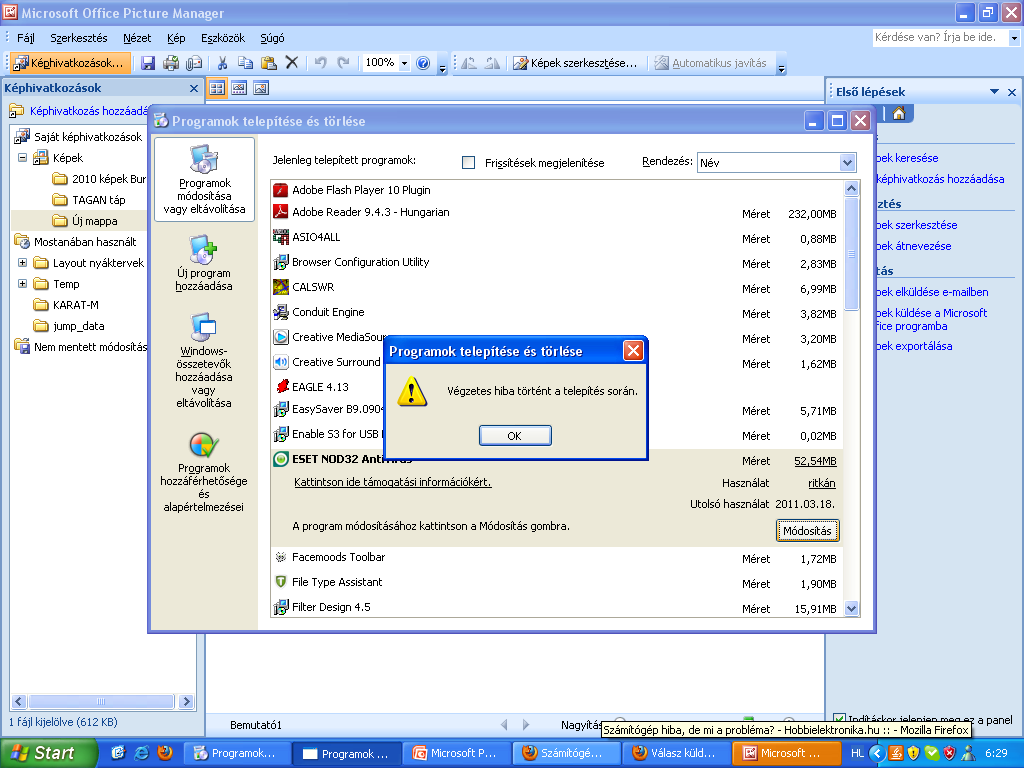Open the Rendezés sort dropdown

[x=847, y=163]
